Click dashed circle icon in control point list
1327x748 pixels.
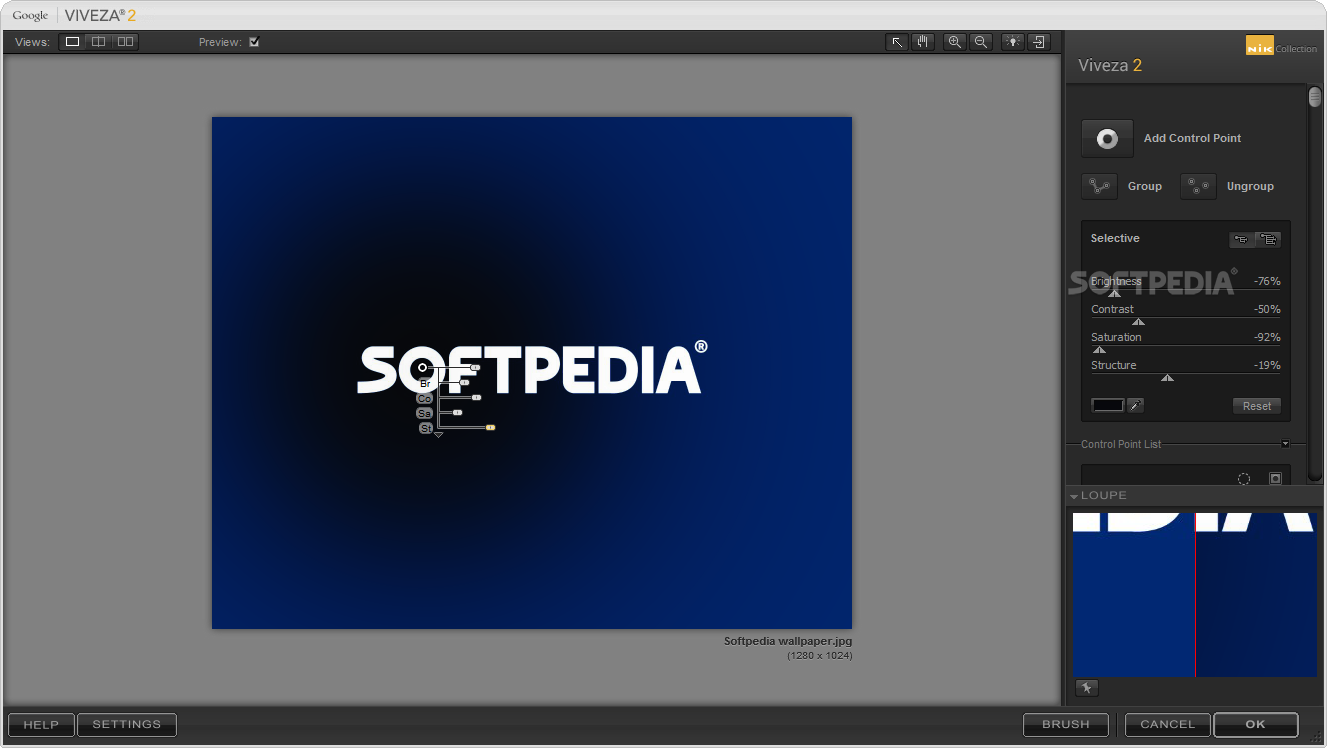[1244, 479]
